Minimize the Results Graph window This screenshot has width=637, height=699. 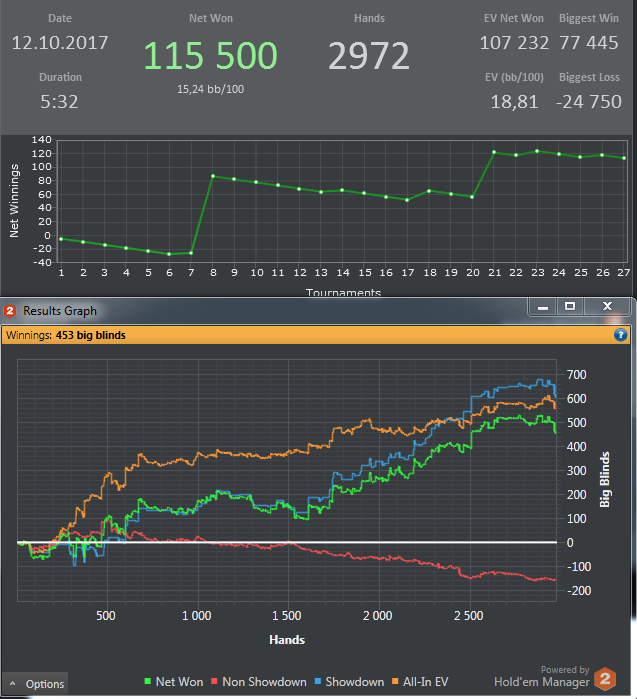tap(542, 307)
